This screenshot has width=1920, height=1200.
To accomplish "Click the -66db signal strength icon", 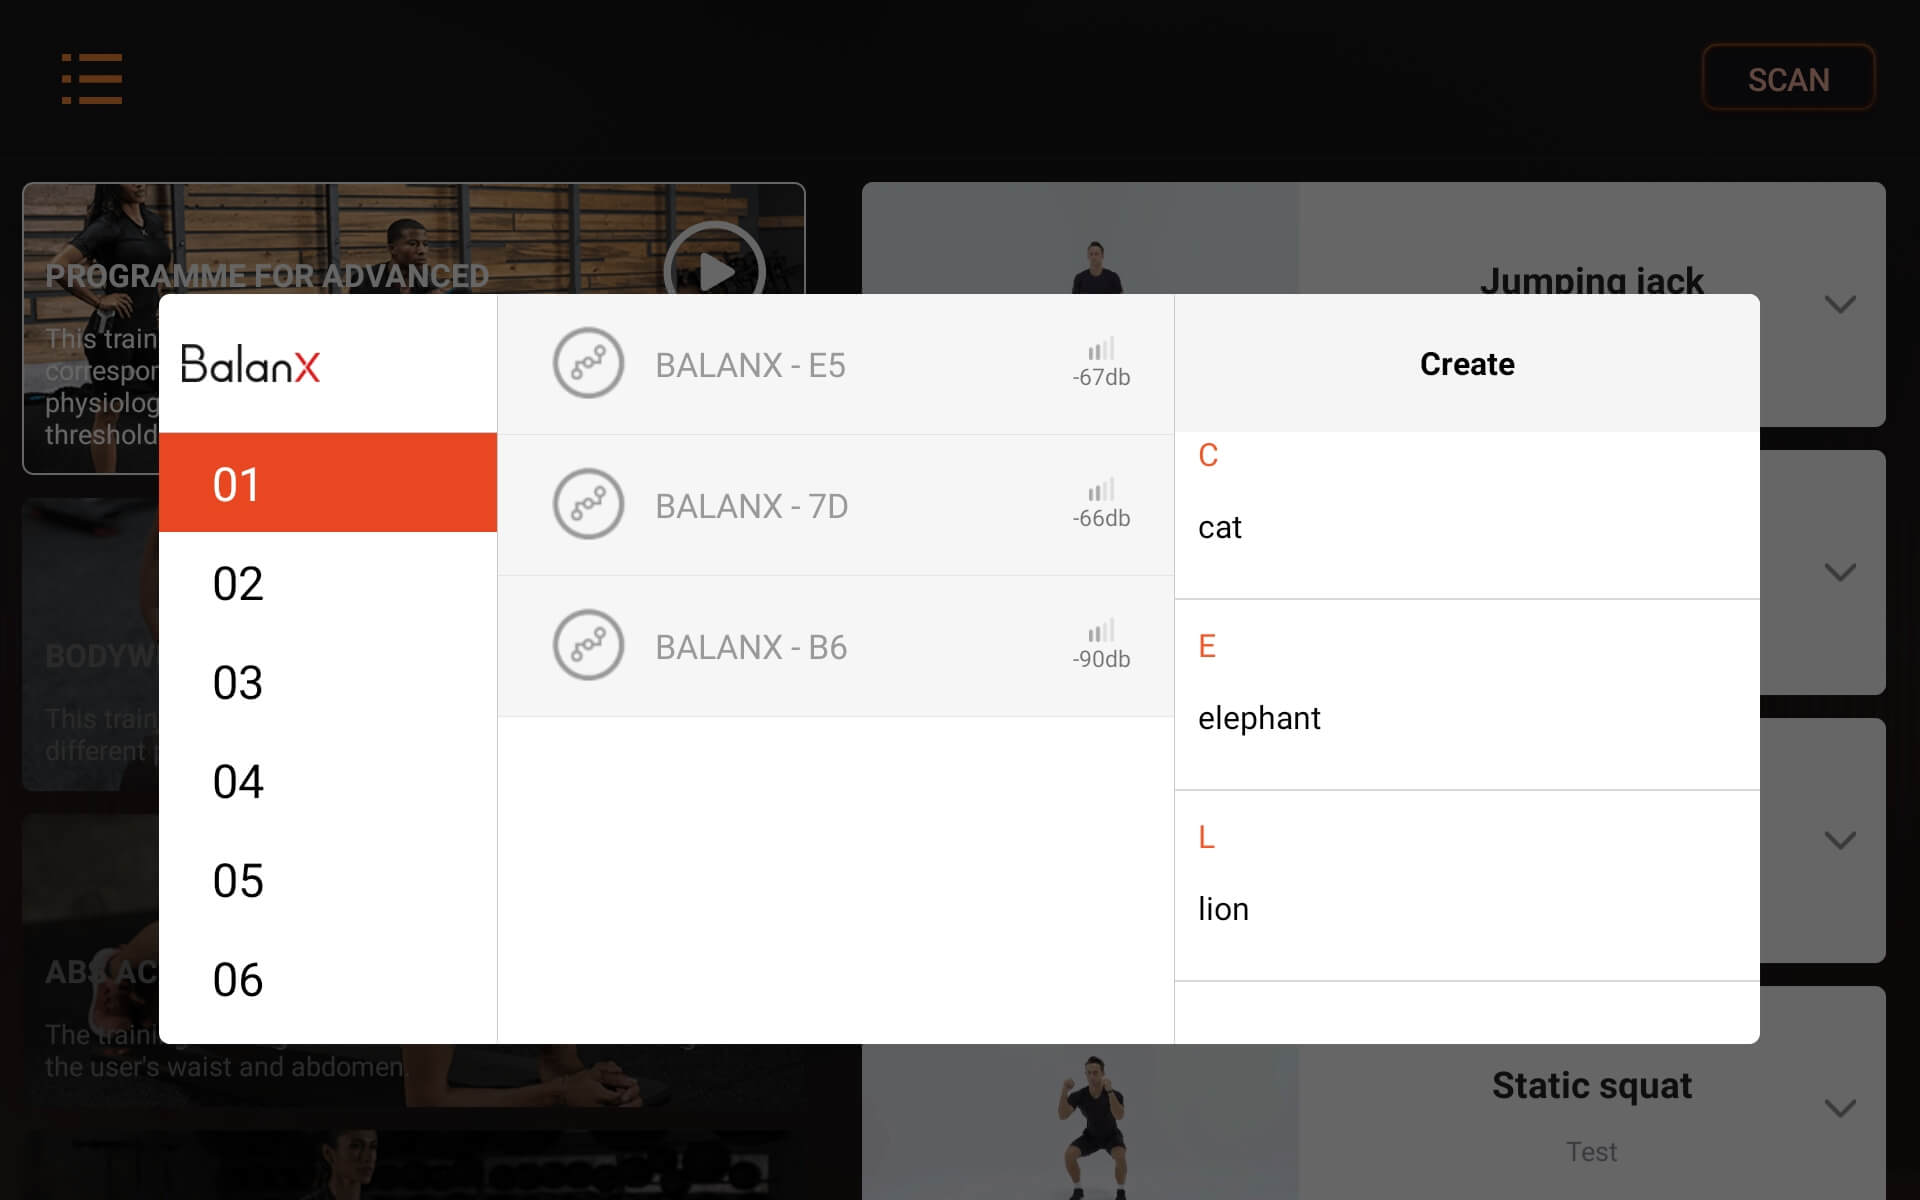I will click(x=1101, y=490).
